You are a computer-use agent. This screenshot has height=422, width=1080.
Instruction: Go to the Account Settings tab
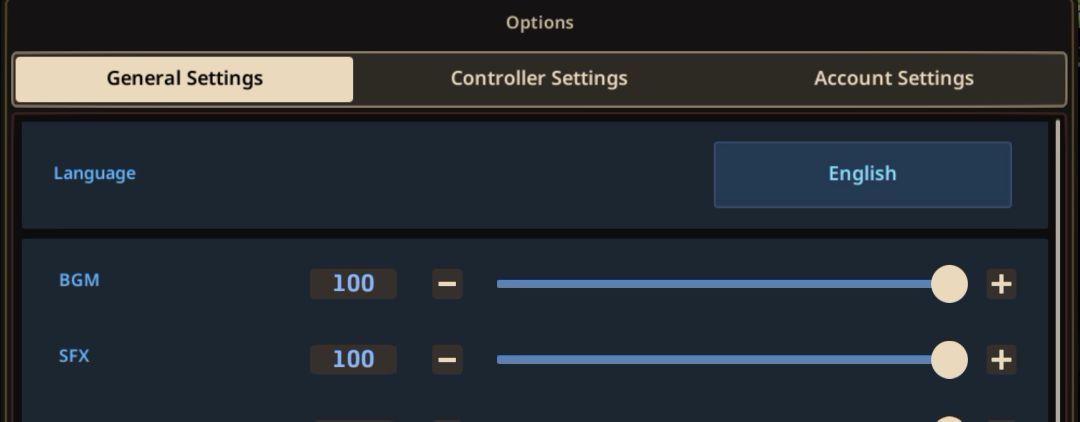(893, 79)
